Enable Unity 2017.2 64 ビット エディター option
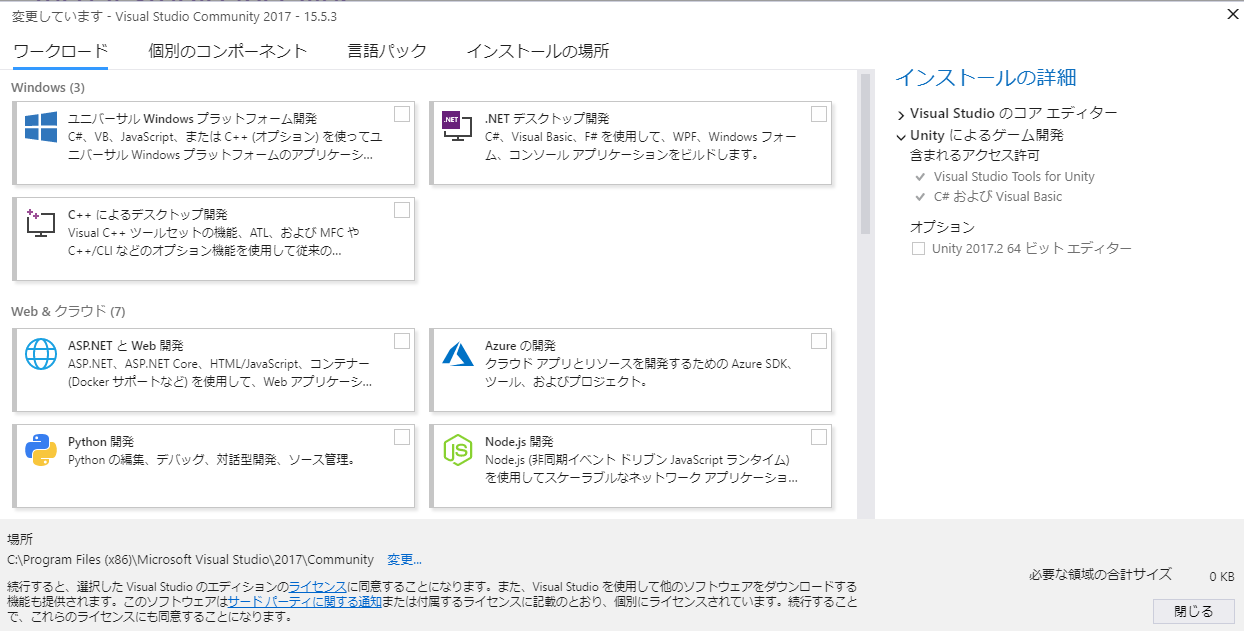This screenshot has height=631, width=1244. pos(918,249)
